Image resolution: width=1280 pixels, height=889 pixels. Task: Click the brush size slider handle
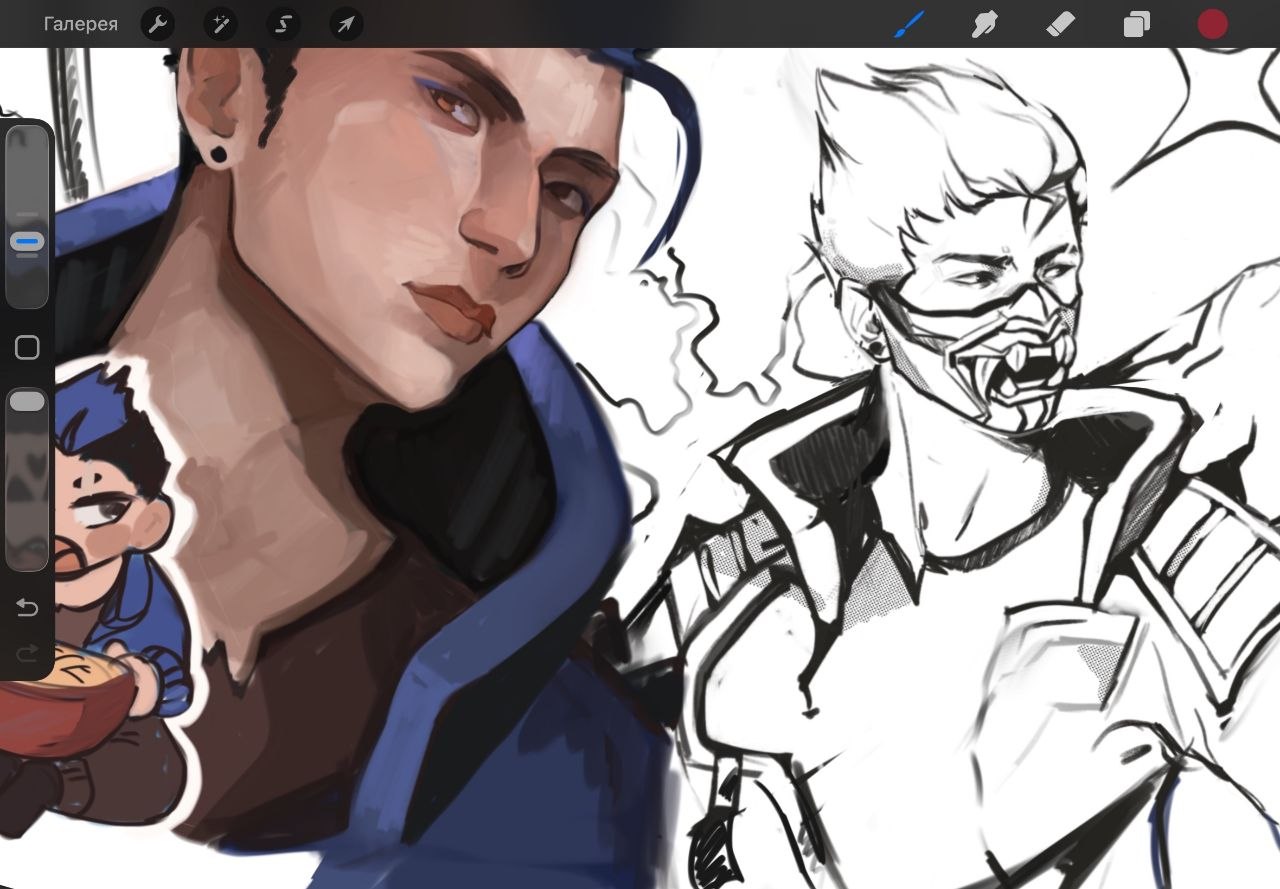(27, 242)
